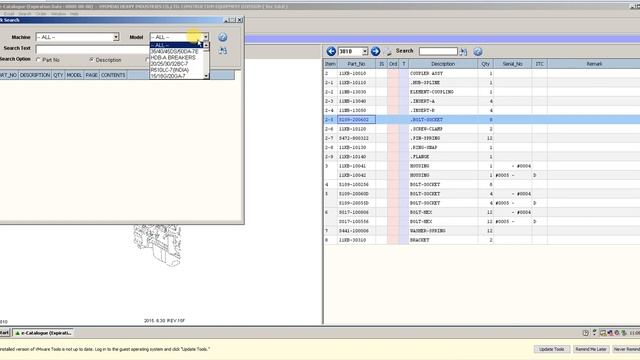The width and height of the screenshot is (640, 360).
Task: Click the Serial_No header in the parts list
Action: [513, 64]
